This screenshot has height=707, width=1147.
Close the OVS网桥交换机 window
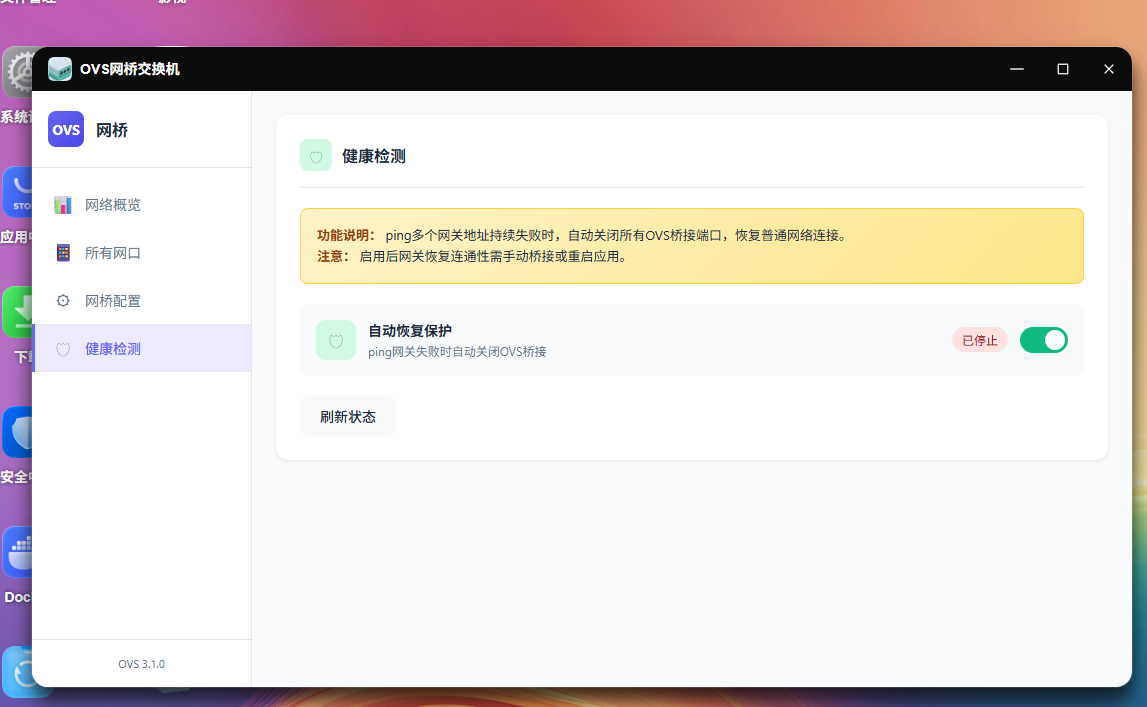click(1109, 69)
